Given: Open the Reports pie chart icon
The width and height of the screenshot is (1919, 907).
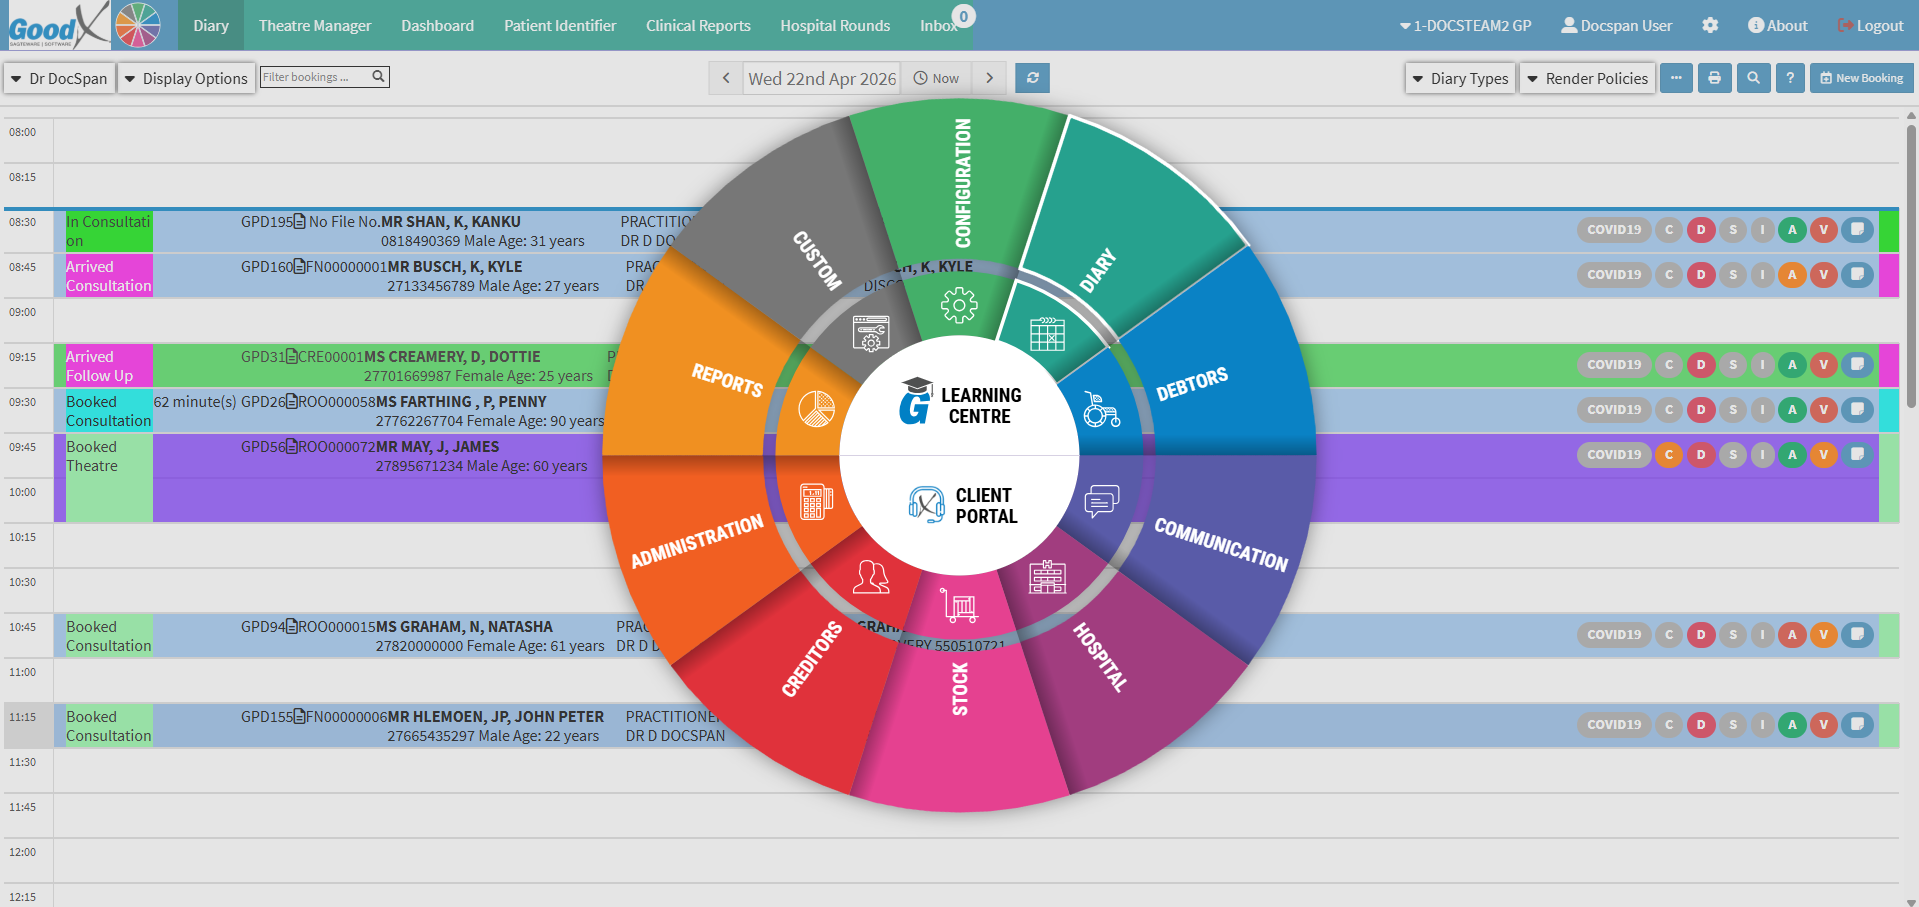Looking at the screenshot, I should point(816,409).
